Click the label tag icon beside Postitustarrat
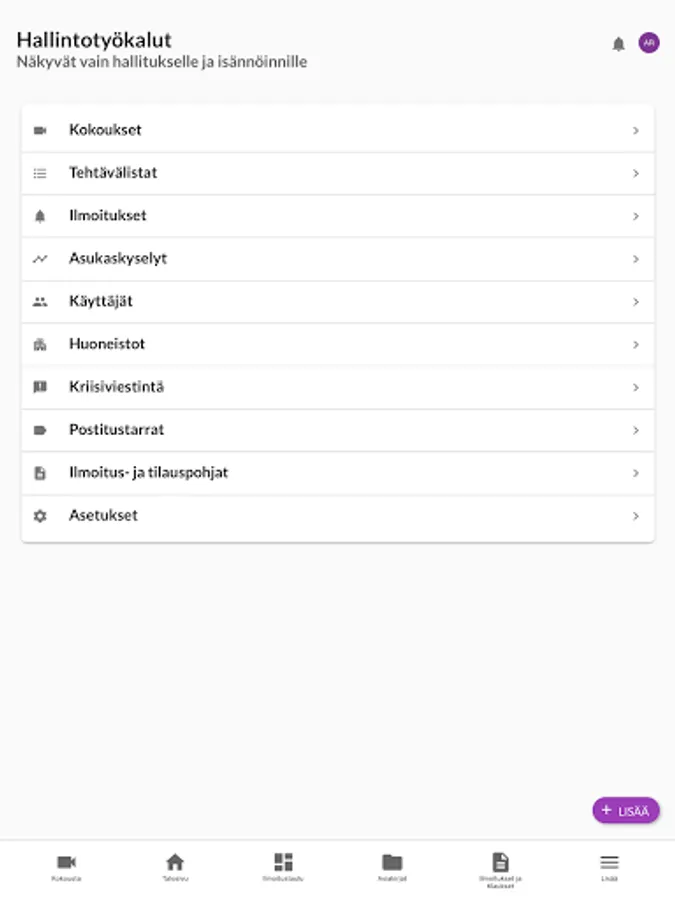Screen dimensions: 675x900 (x=40, y=430)
